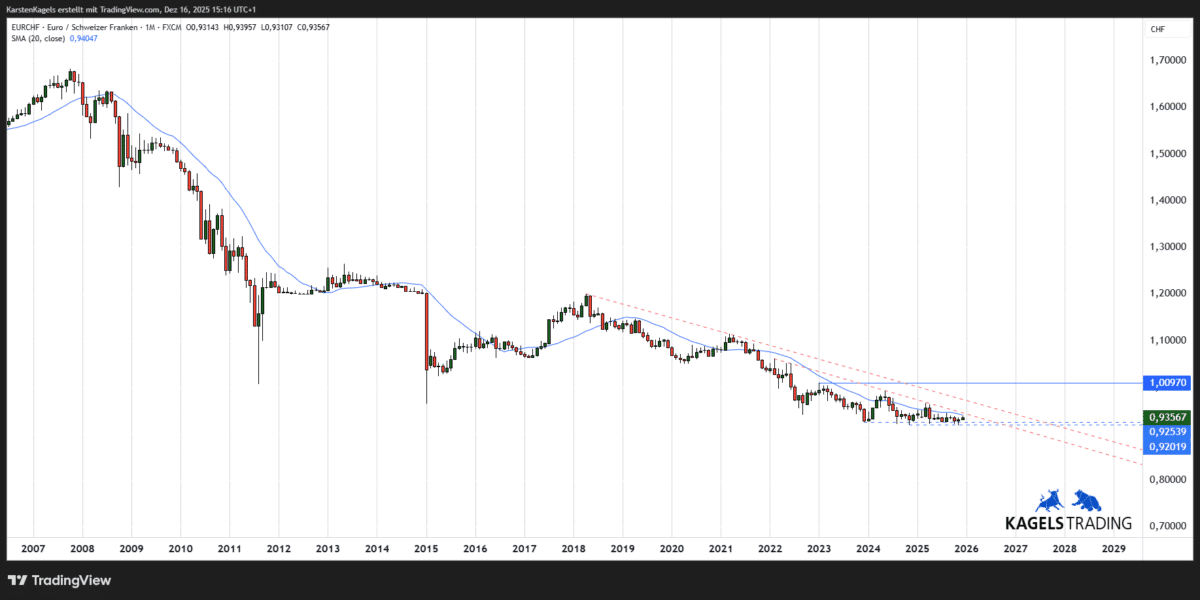The height and width of the screenshot is (600, 1200).
Task: Select 2029 at the far right of the axis
Action: 1113,548
